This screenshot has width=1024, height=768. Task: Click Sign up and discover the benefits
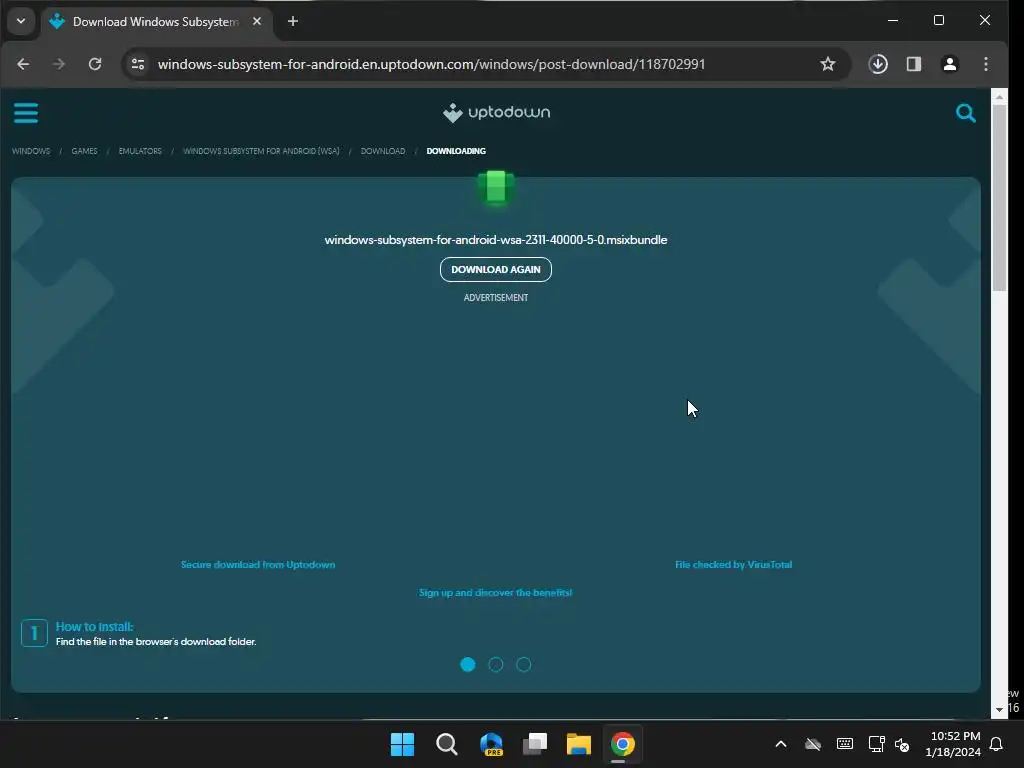tap(496, 592)
